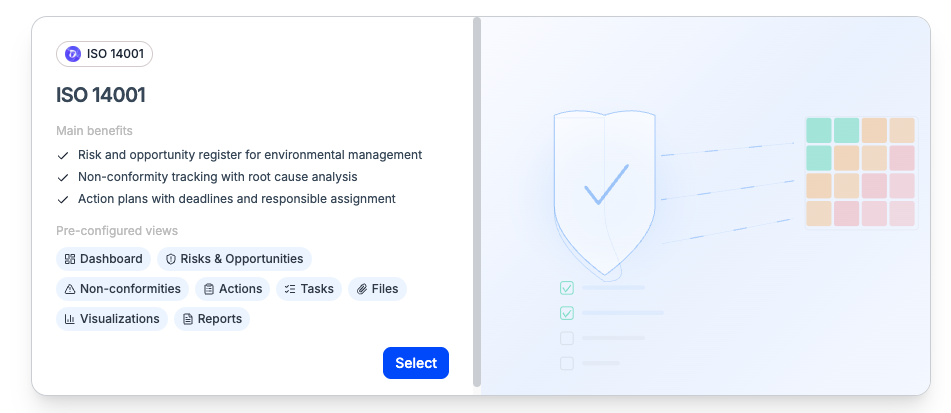Click the bar chart icon beside Visualizations
The image size is (951, 413).
[x=70, y=319]
